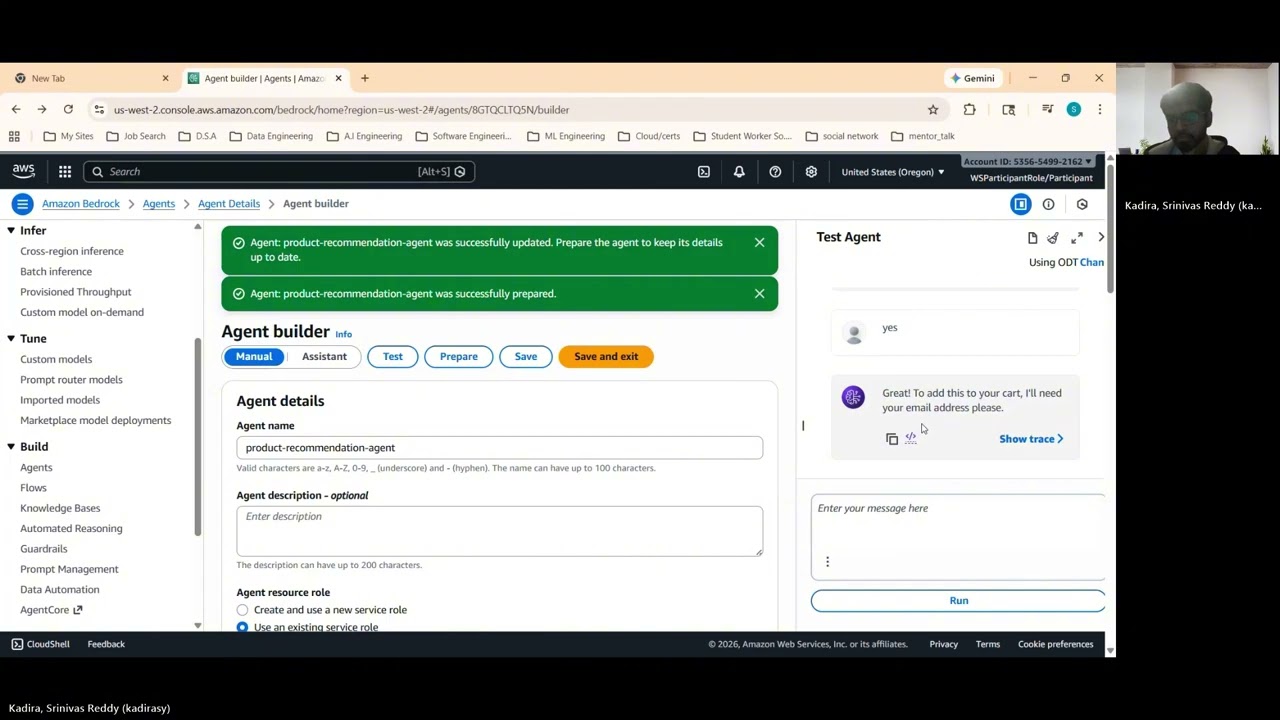
Task: Open Flows in the sidebar
Action: [33, 488]
